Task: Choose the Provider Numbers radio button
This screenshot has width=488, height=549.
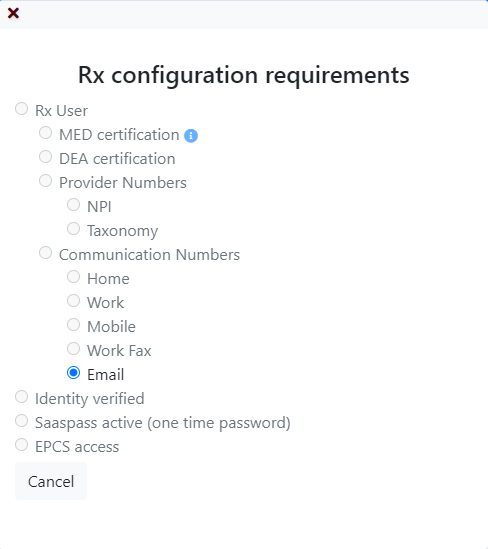Action: [x=46, y=181]
